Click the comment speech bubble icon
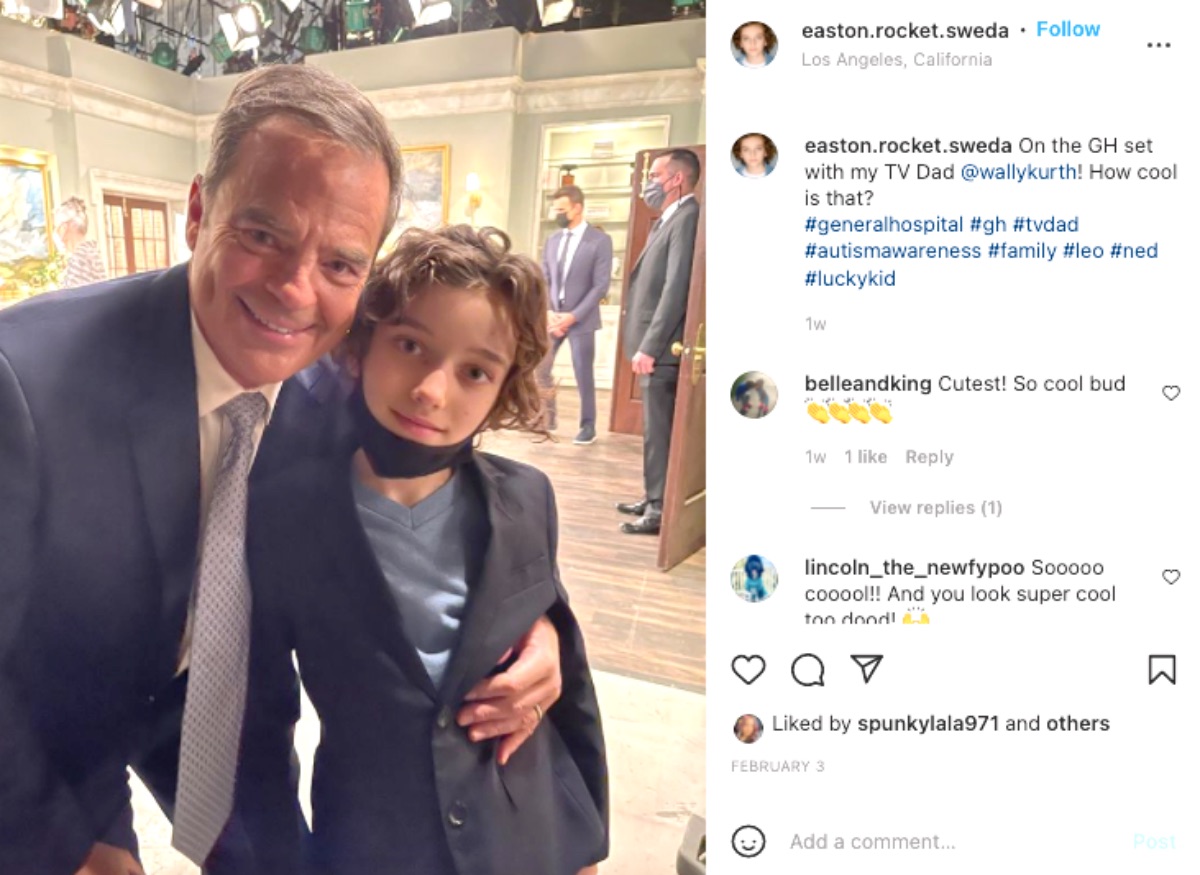1200x875 pixels. 807,669
